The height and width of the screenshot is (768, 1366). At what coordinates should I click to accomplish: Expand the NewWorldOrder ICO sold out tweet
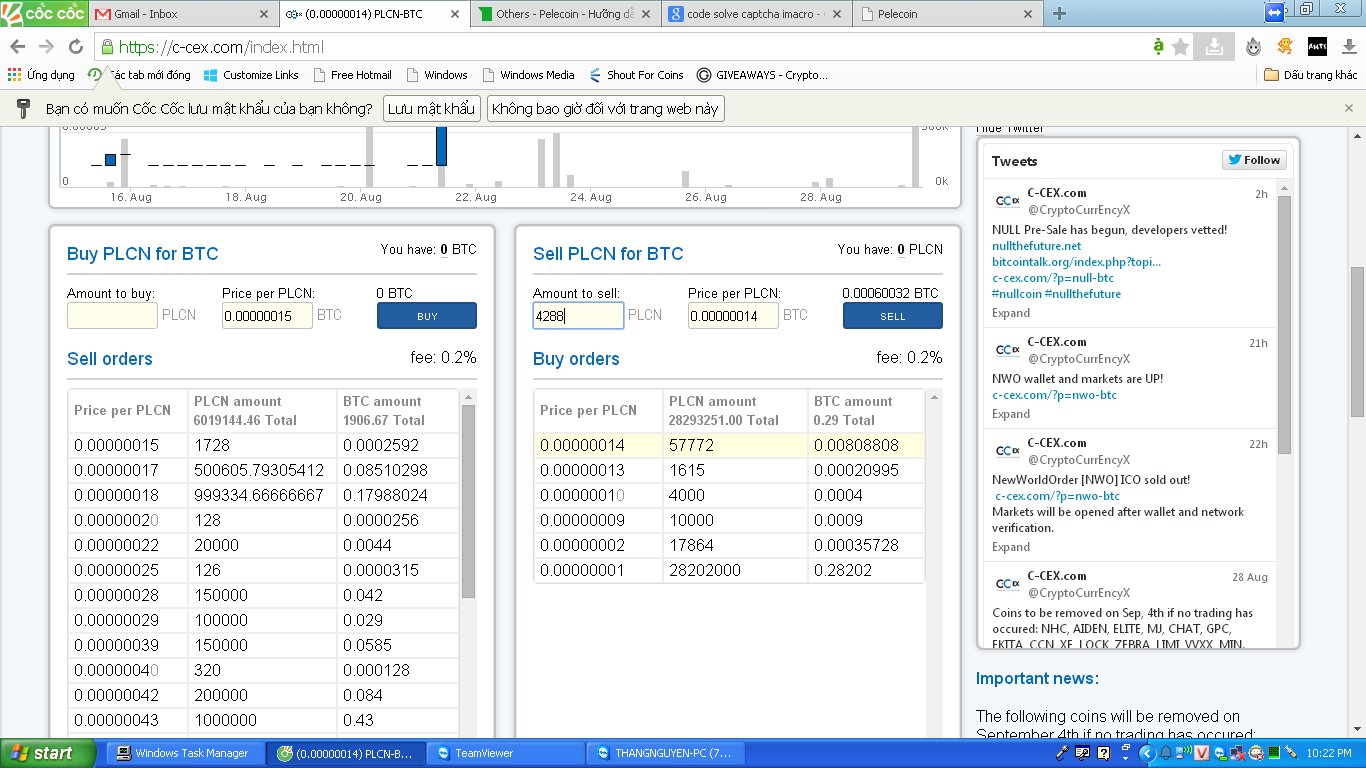pos(1010,547)
